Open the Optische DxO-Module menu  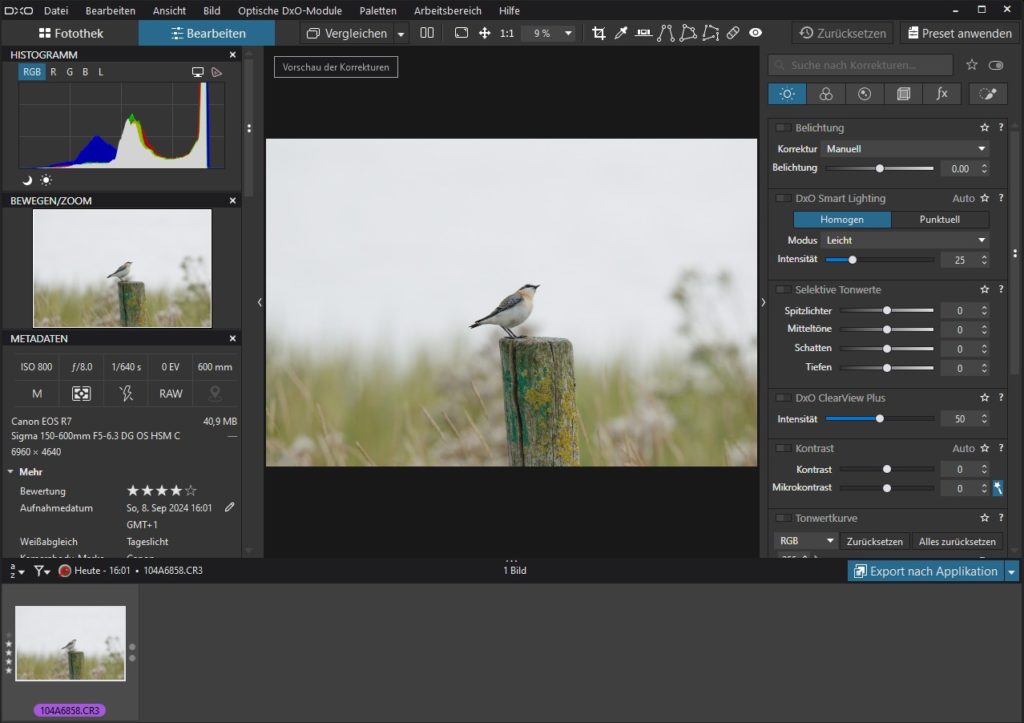point(289,10)
